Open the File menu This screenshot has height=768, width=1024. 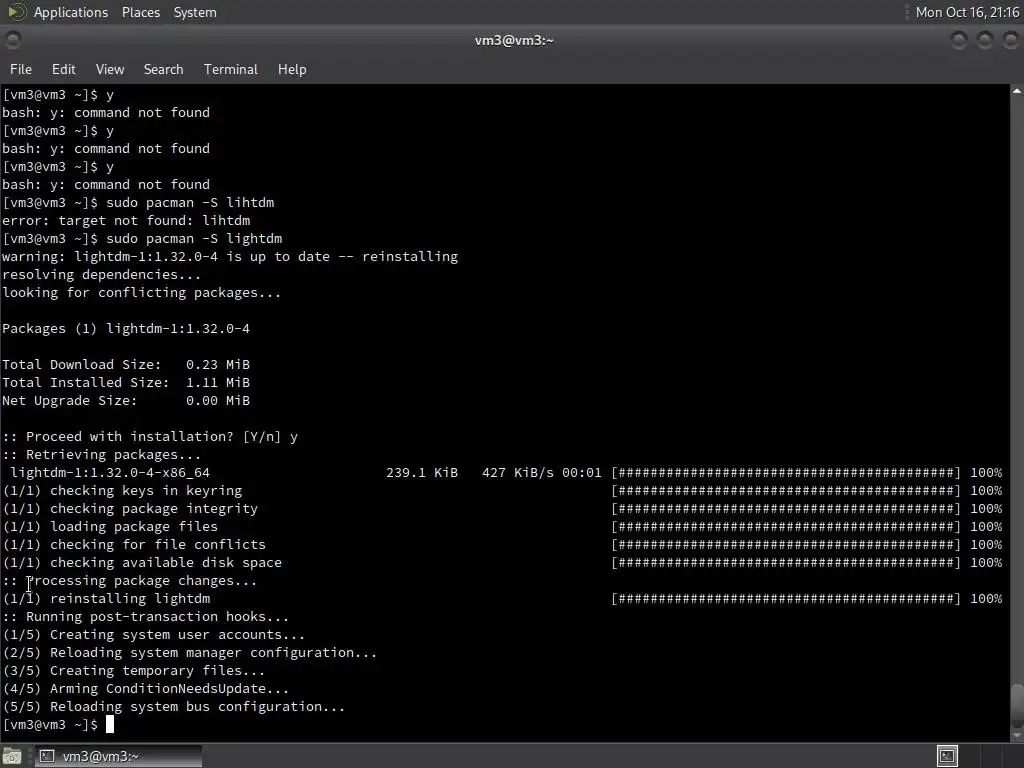[20, 69]
